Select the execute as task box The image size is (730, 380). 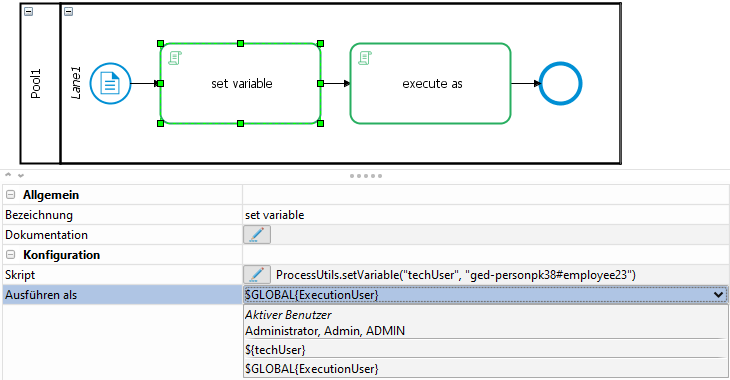click(431, 84)
